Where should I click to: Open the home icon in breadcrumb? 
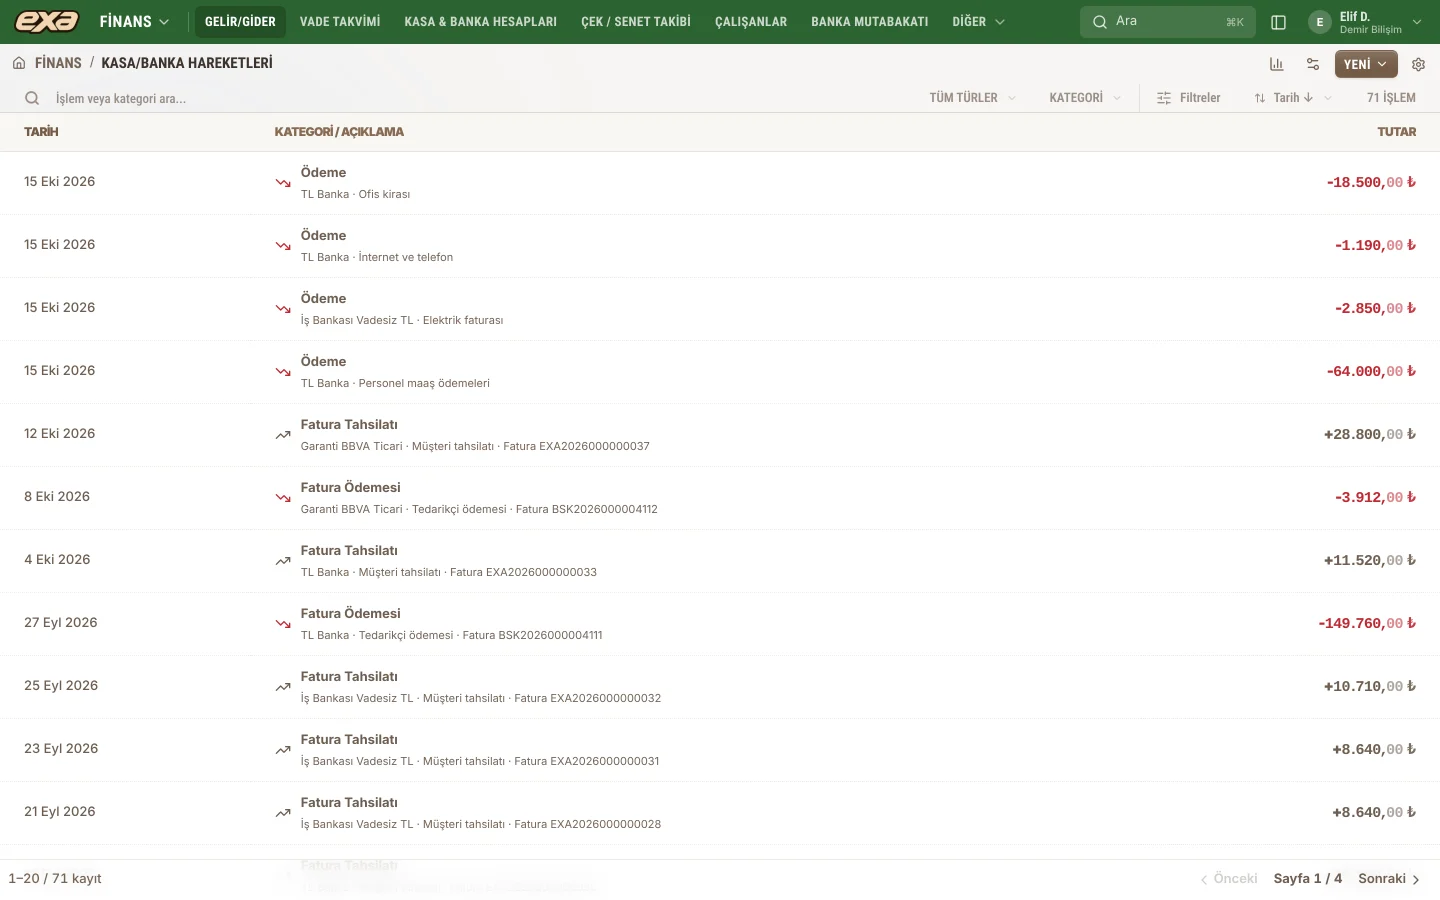(x=19, y=63)
